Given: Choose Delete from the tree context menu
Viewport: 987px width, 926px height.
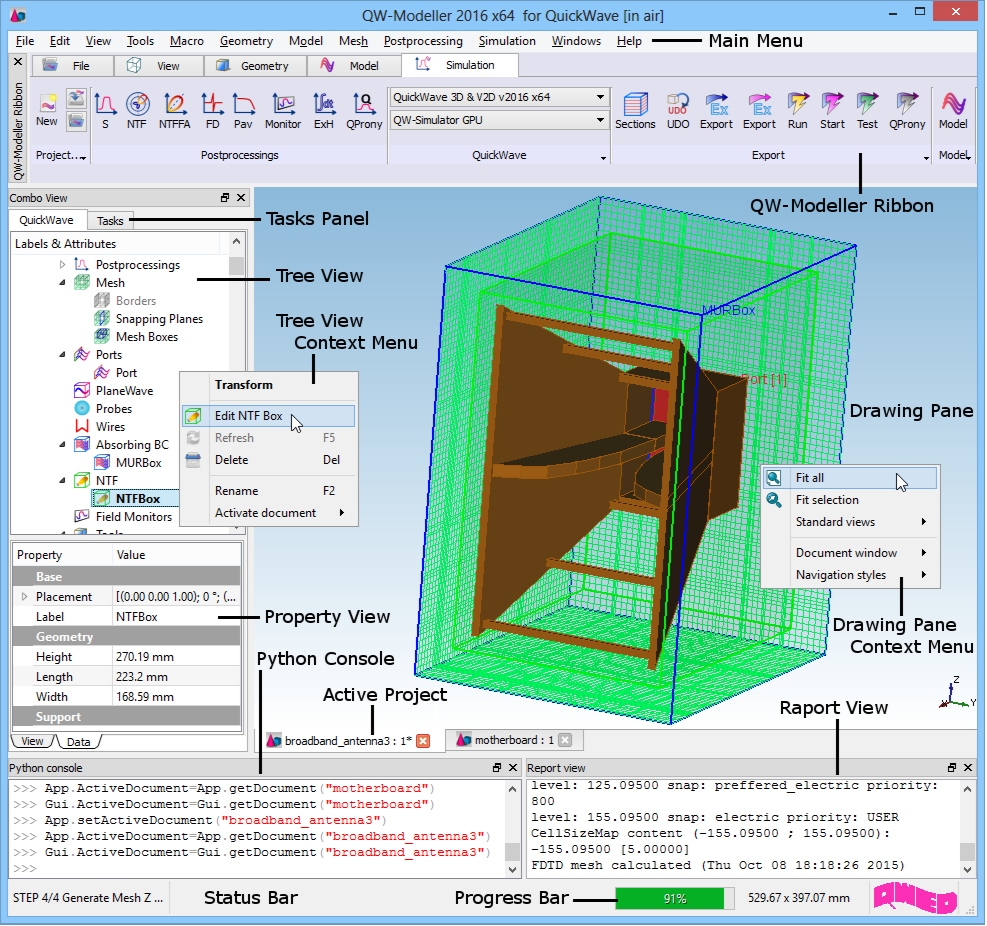Looking at the screenshot, I should [x=269, y=460].
